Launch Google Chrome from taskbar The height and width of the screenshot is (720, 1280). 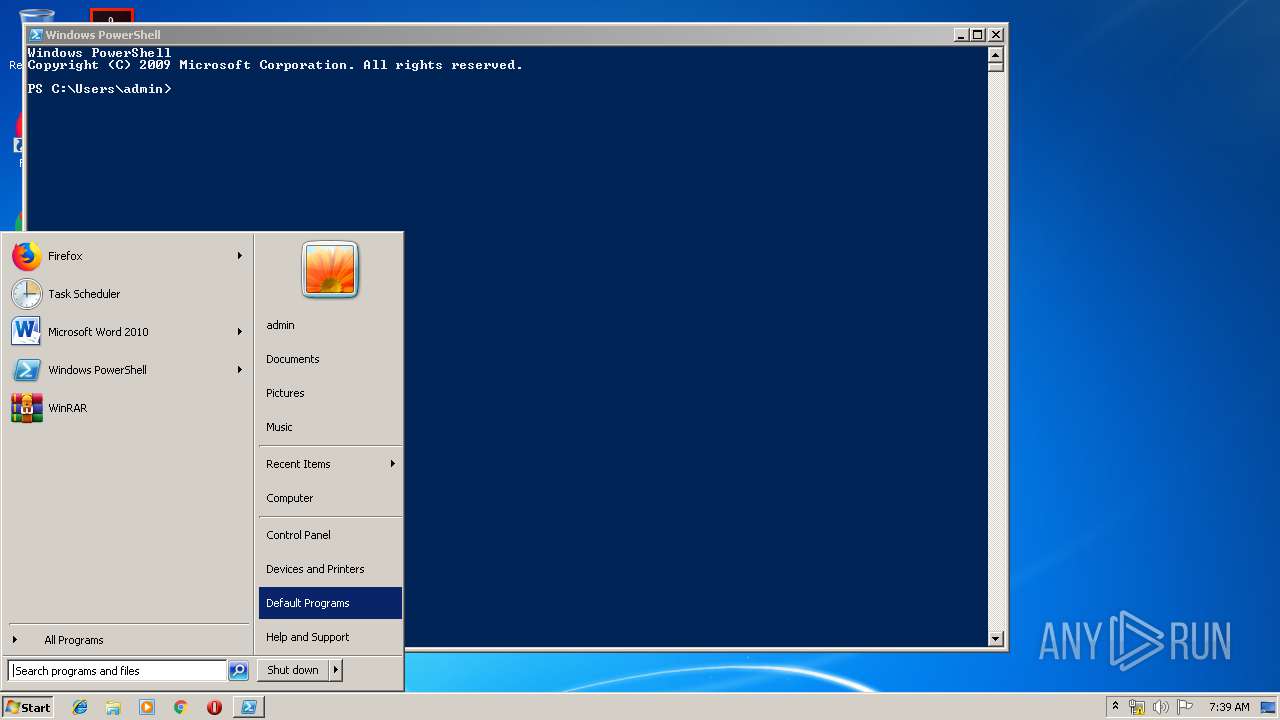tap(180, 707)
